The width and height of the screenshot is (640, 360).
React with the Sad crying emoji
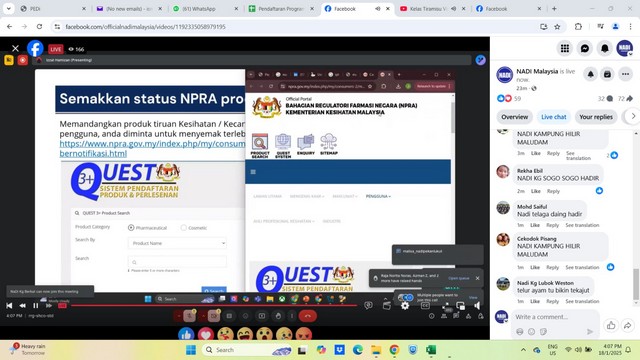(284, 334)
